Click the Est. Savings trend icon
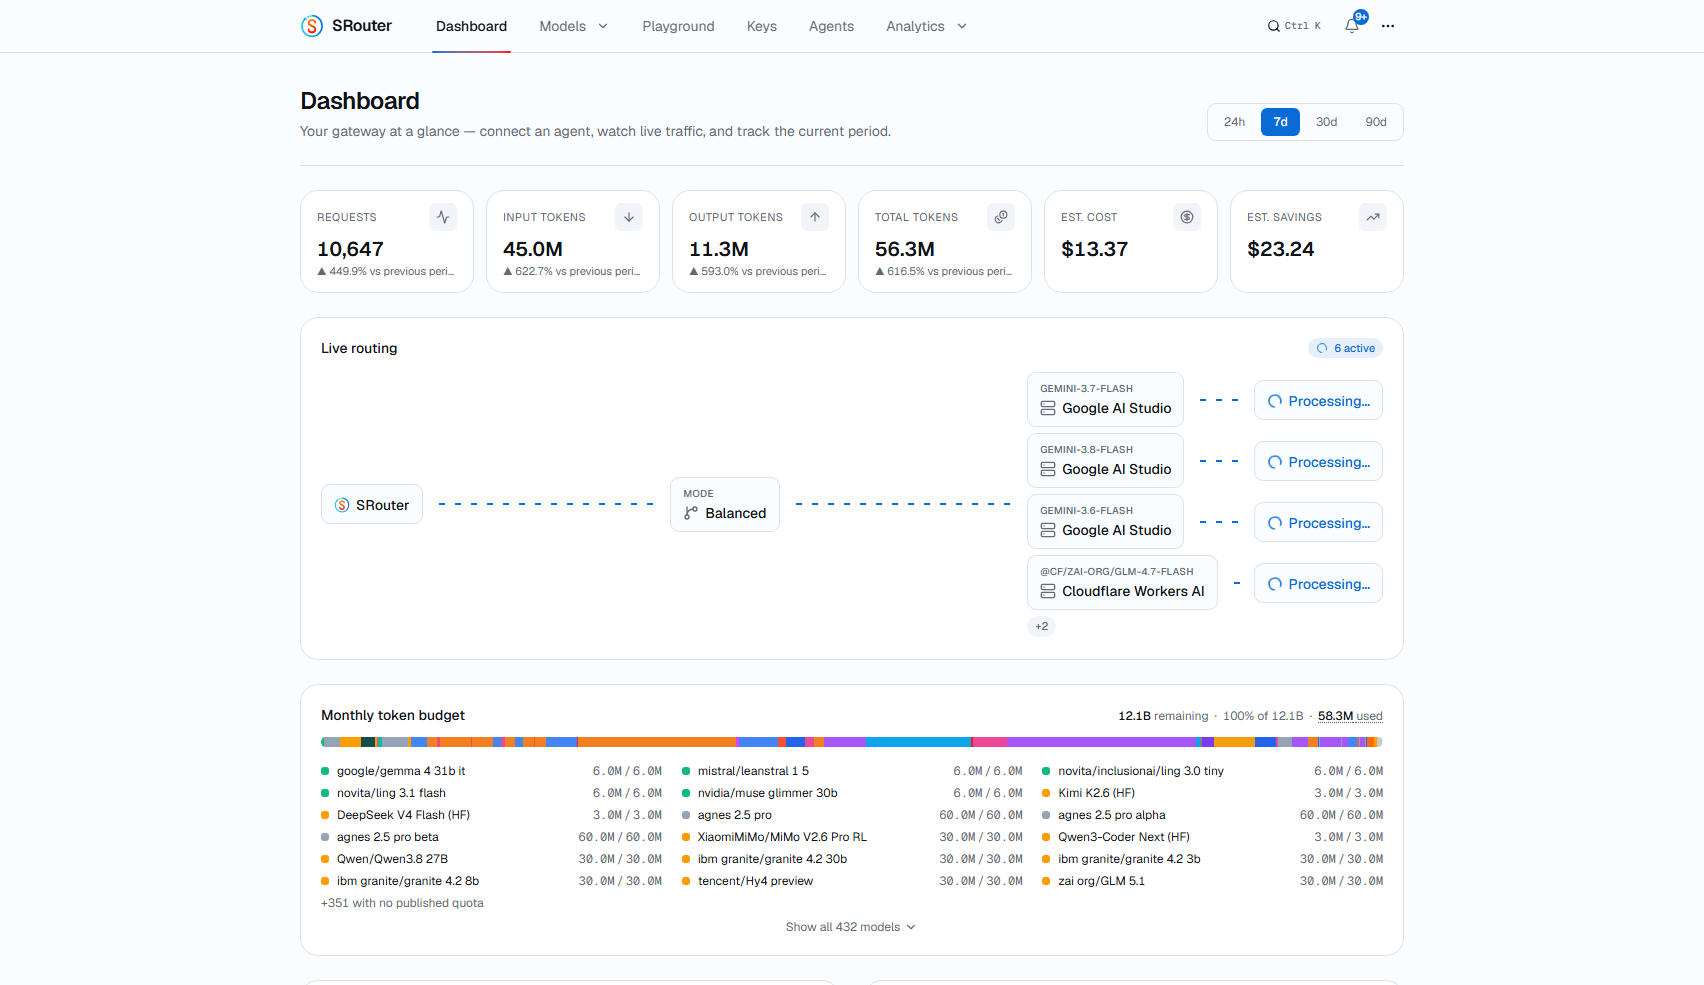This screenshot has height=985, width=1704. click(x=1373, y=217)
